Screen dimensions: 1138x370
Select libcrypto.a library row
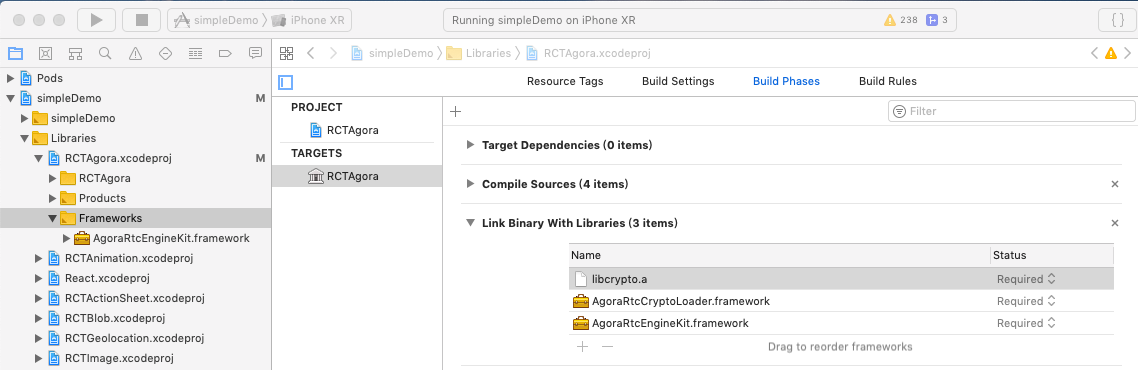click(x=841, y=279)
